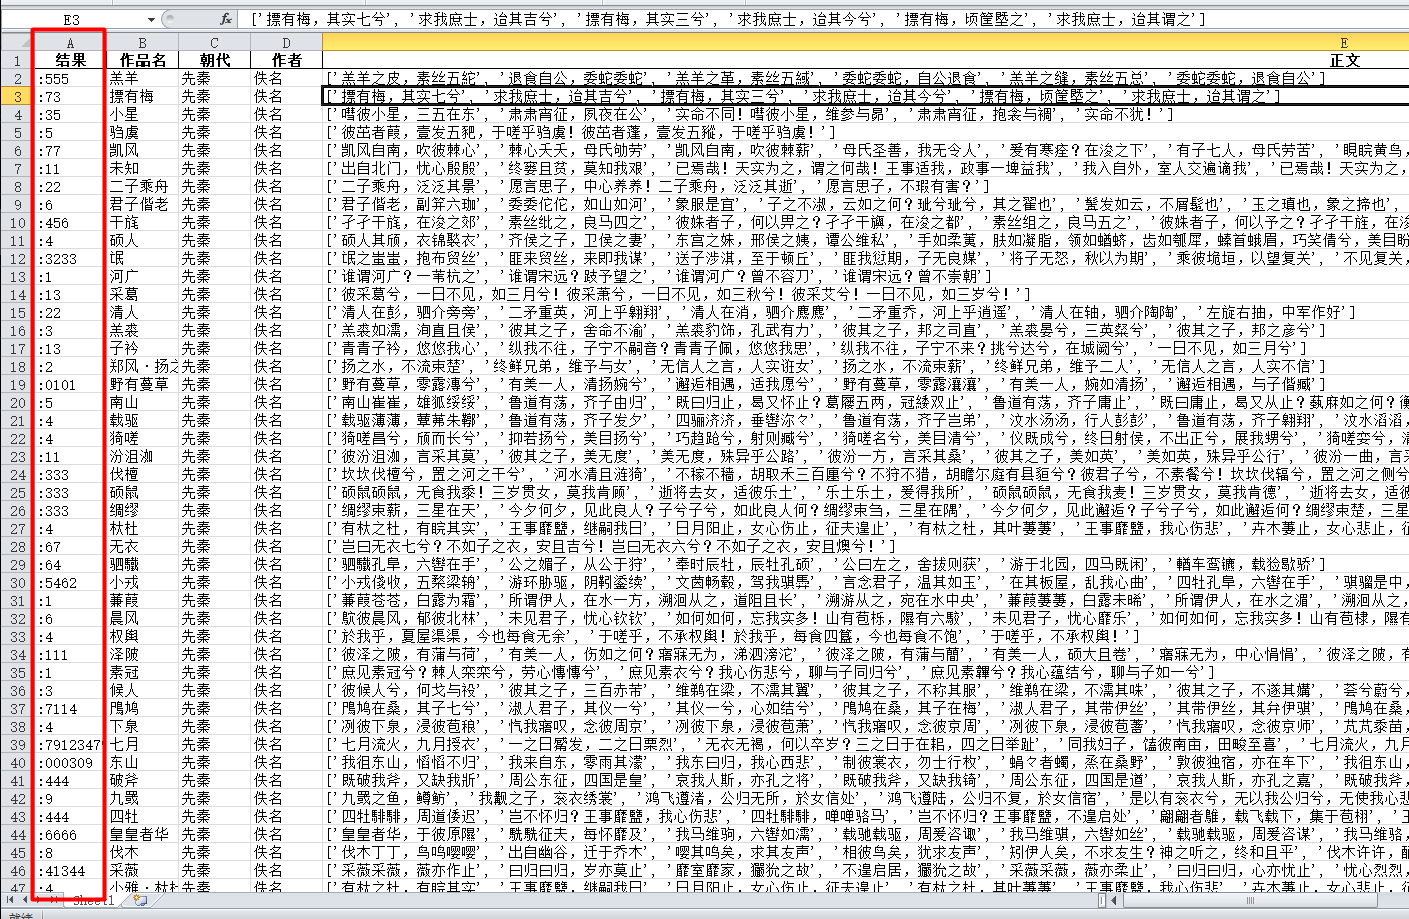Viewport: 1409px width, 919px height.
Task: Open the Name Box dropdown arrow
Action: coord(150,18)
